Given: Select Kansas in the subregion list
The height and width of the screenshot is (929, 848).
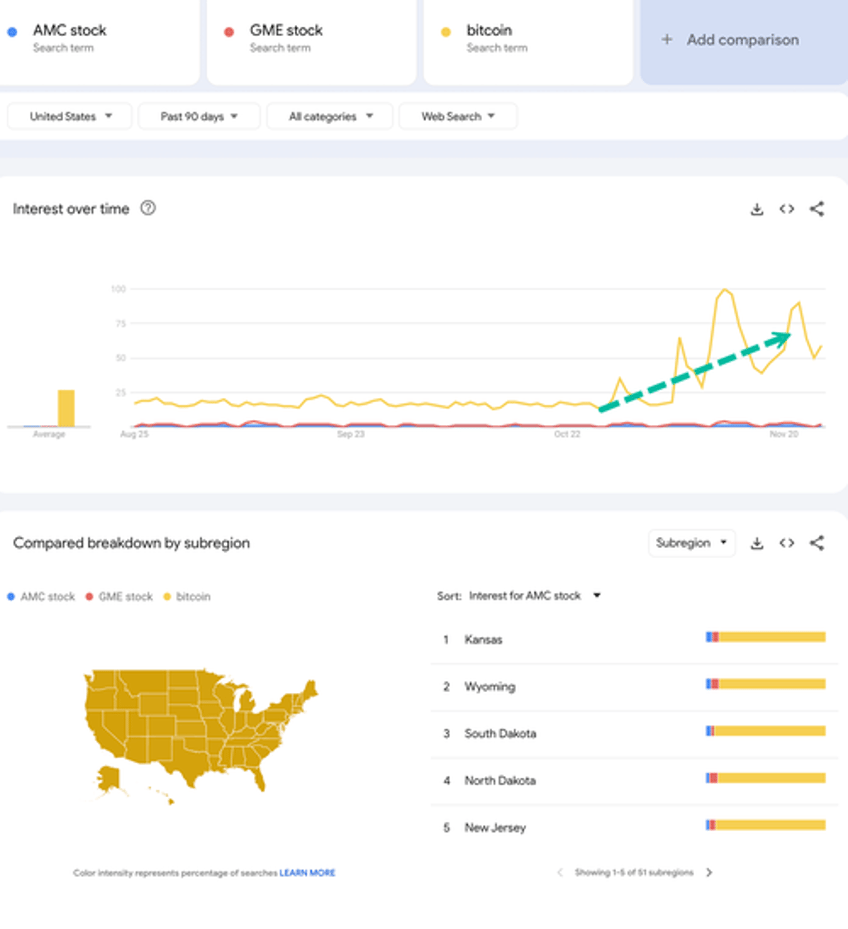Looking at the screenshot, I should point(634,640).
